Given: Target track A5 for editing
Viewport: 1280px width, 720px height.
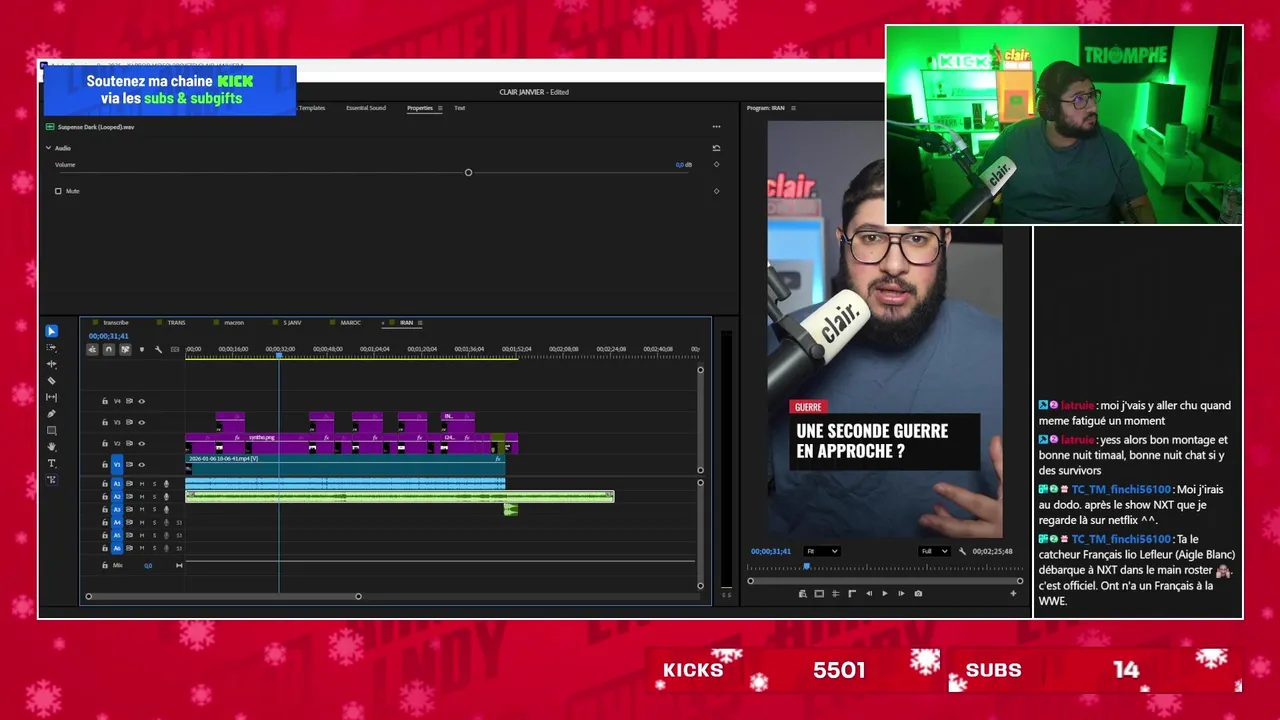Looking at the screenshot, I should [x=117, y=535].
